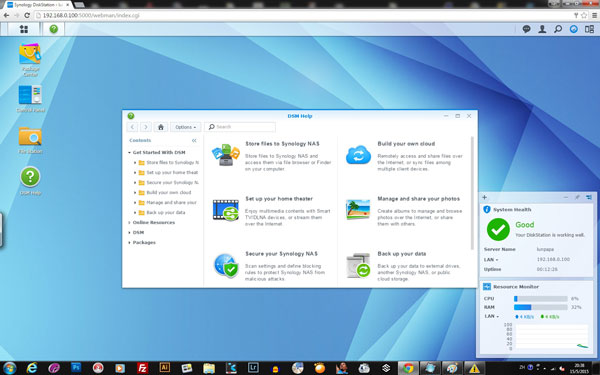Open the Set up your home theater heading
This screenshot has height=375, width=600.
point(279,199)
